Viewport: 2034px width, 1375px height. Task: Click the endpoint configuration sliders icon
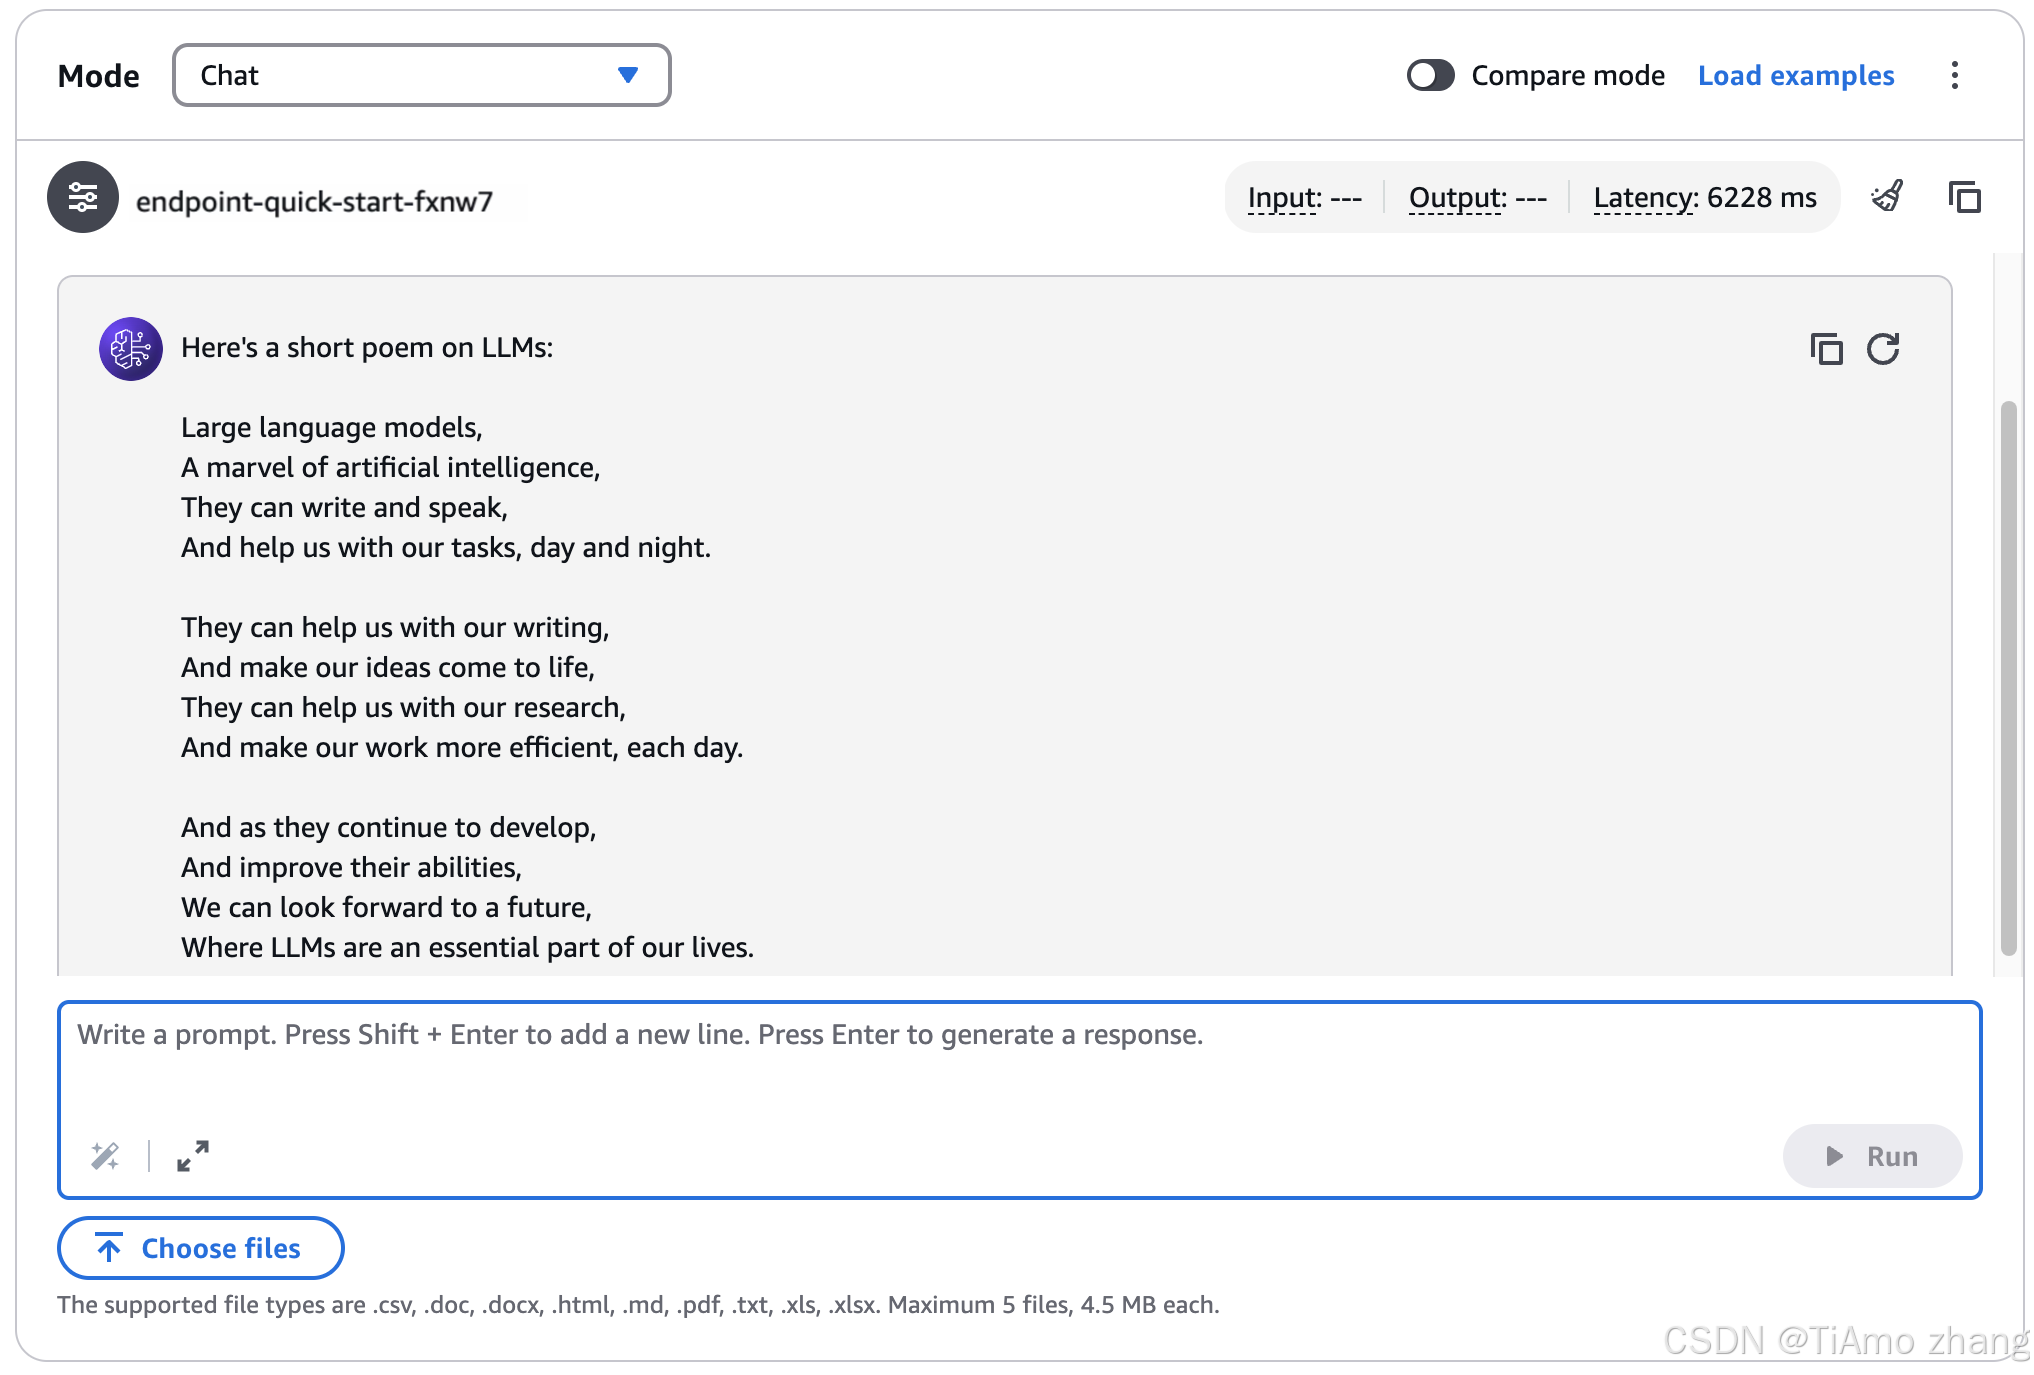click(x=82, y=197)
